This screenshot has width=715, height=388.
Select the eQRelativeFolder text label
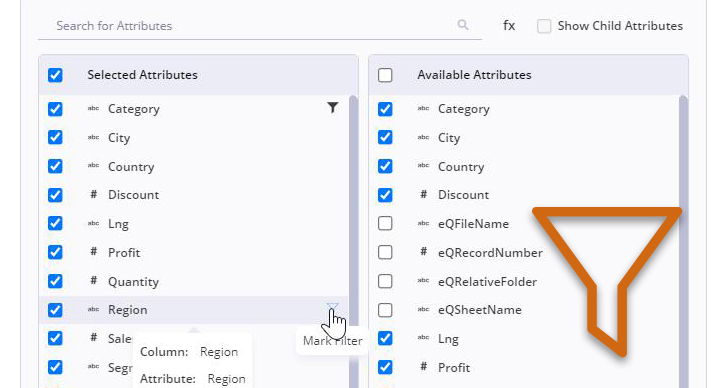pos(487,281)
